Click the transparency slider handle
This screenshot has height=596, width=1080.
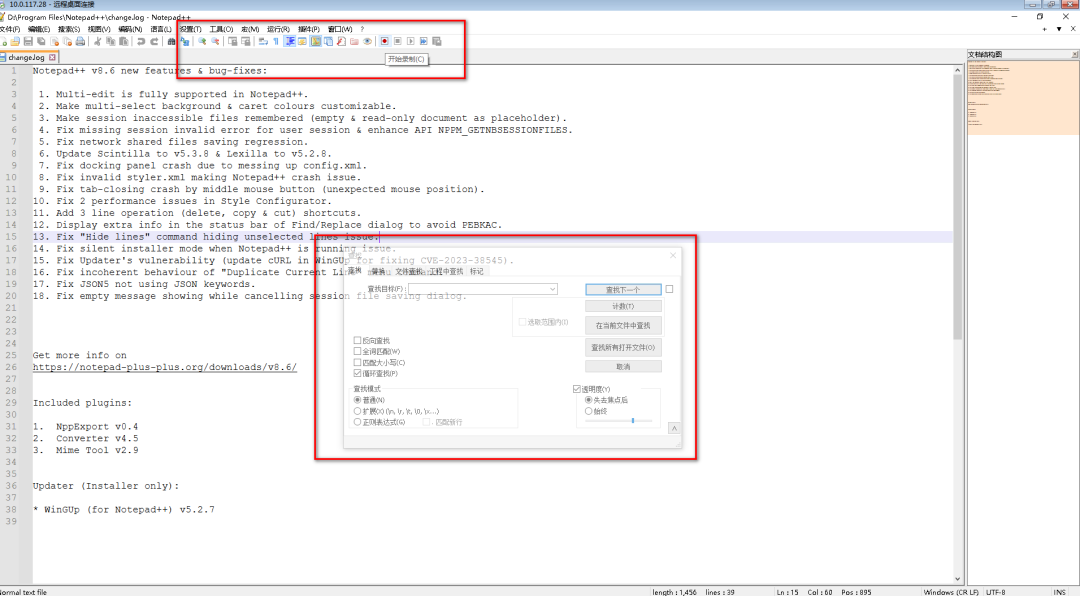click(633, 420)
